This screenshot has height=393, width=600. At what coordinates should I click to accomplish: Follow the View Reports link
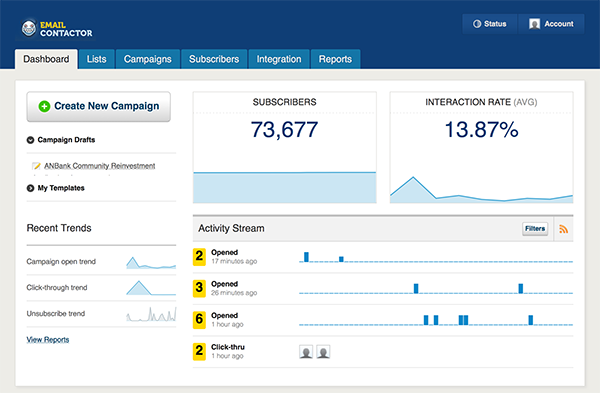tap(48, 339)
